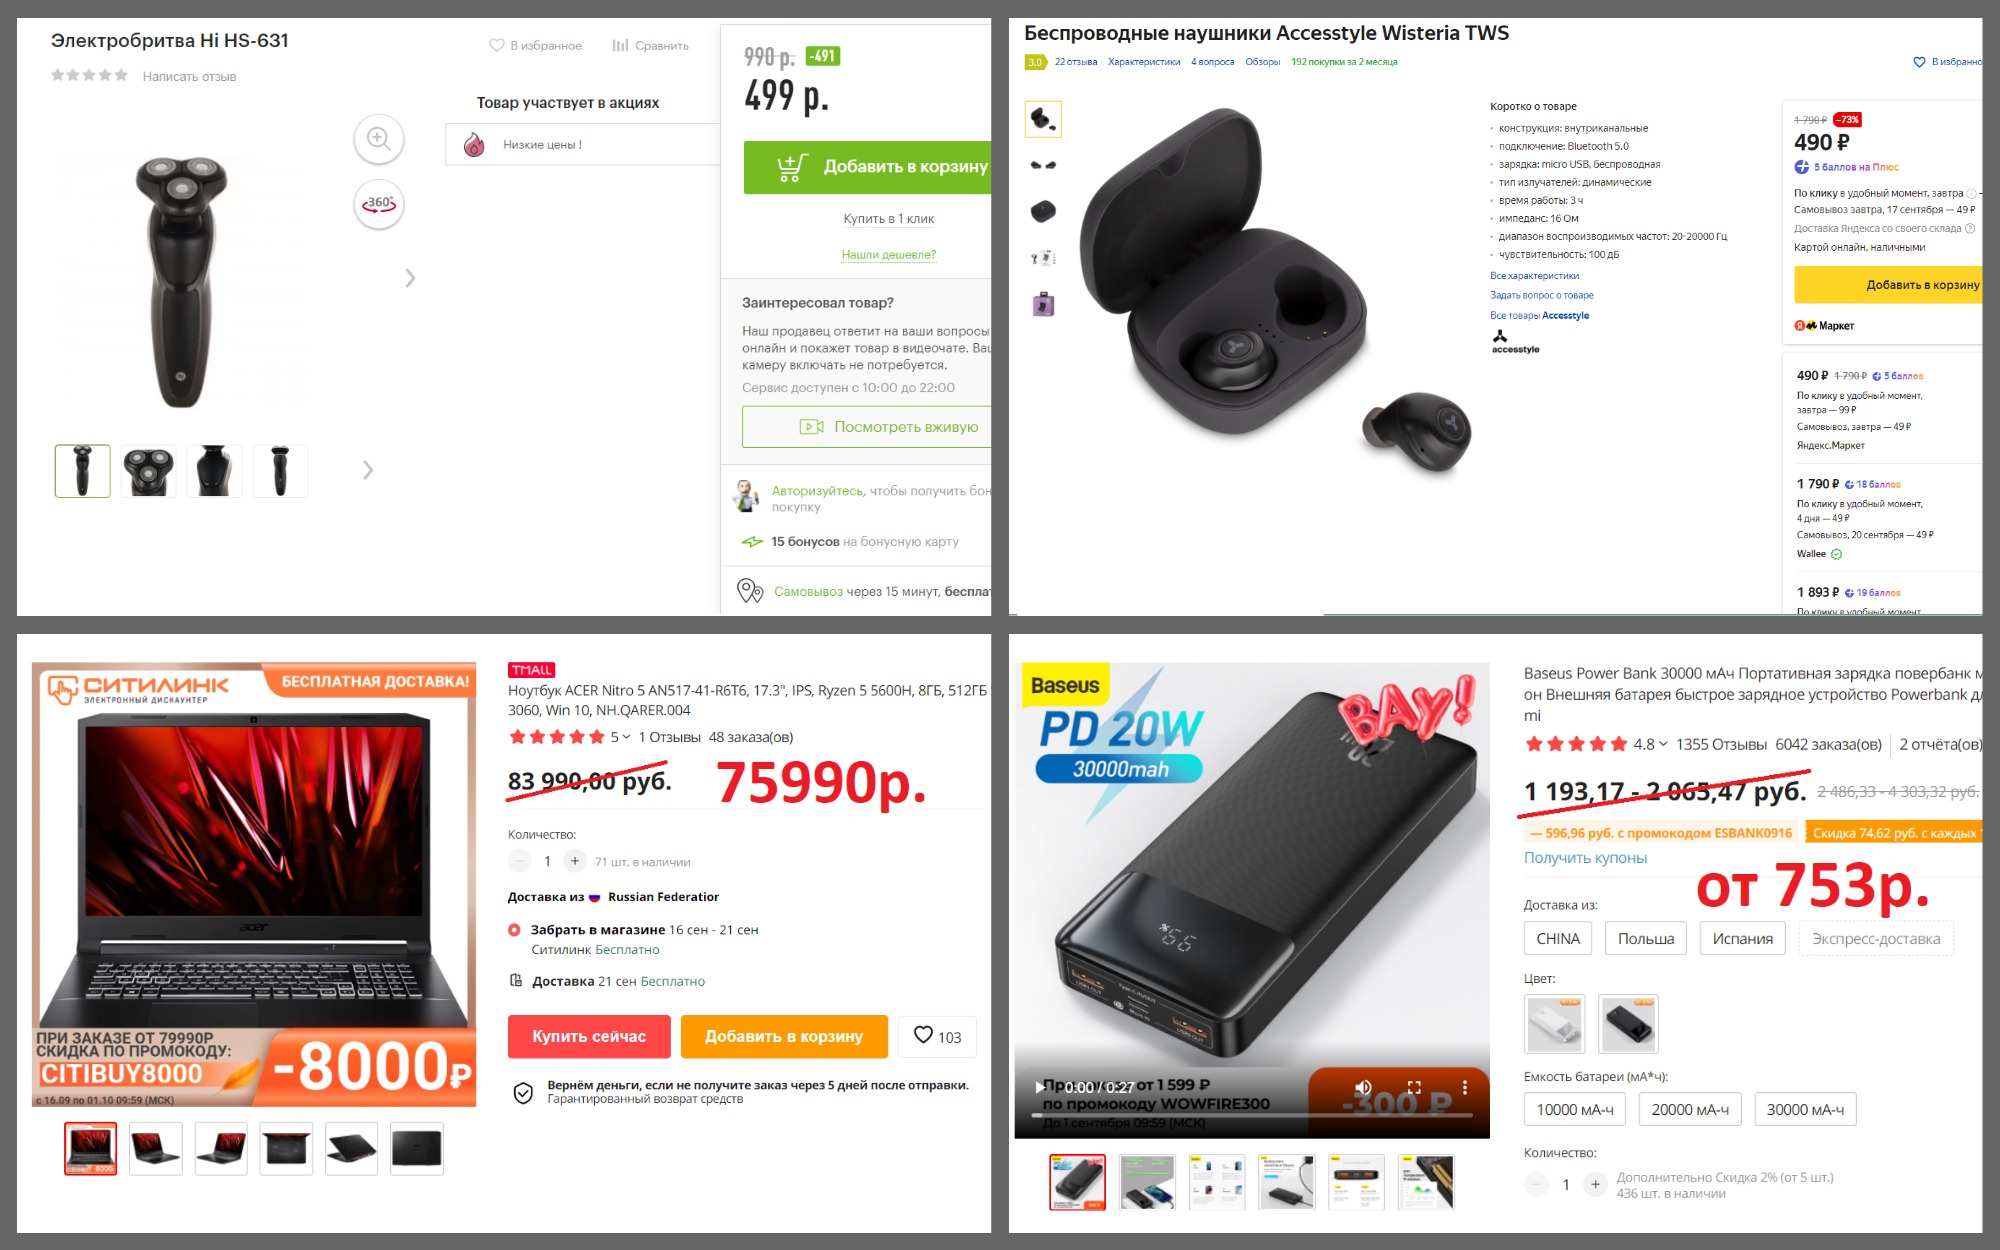Click the heart wishlist icon showing 103

coord(924,1035)
